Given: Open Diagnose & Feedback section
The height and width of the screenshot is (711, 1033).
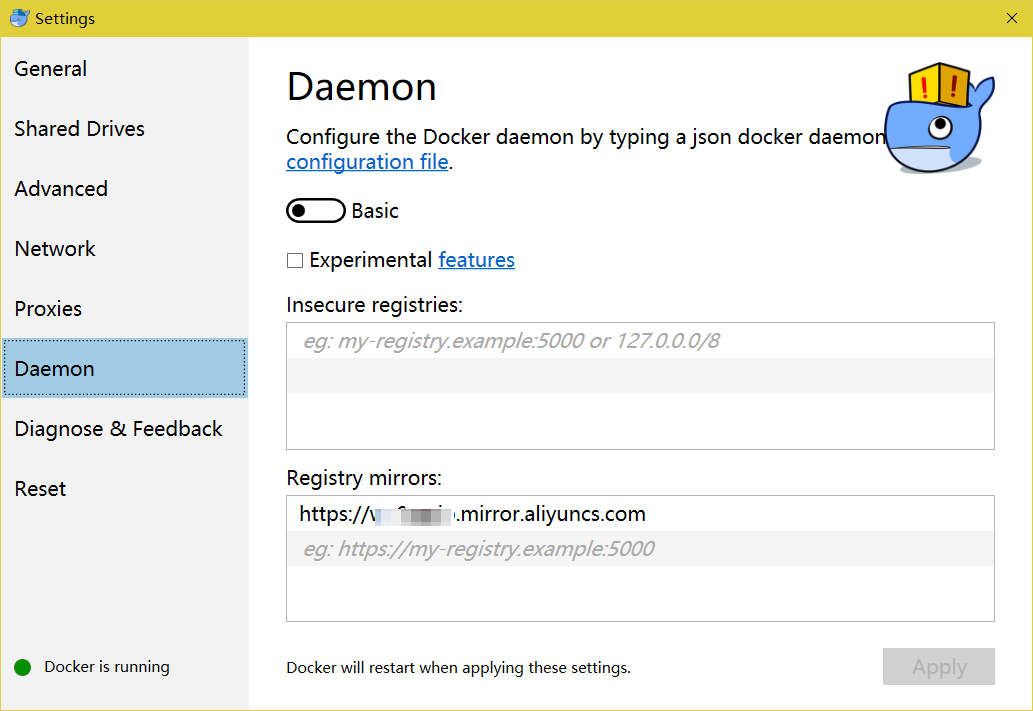Looking at the screenshot, I should click(125, 428).
